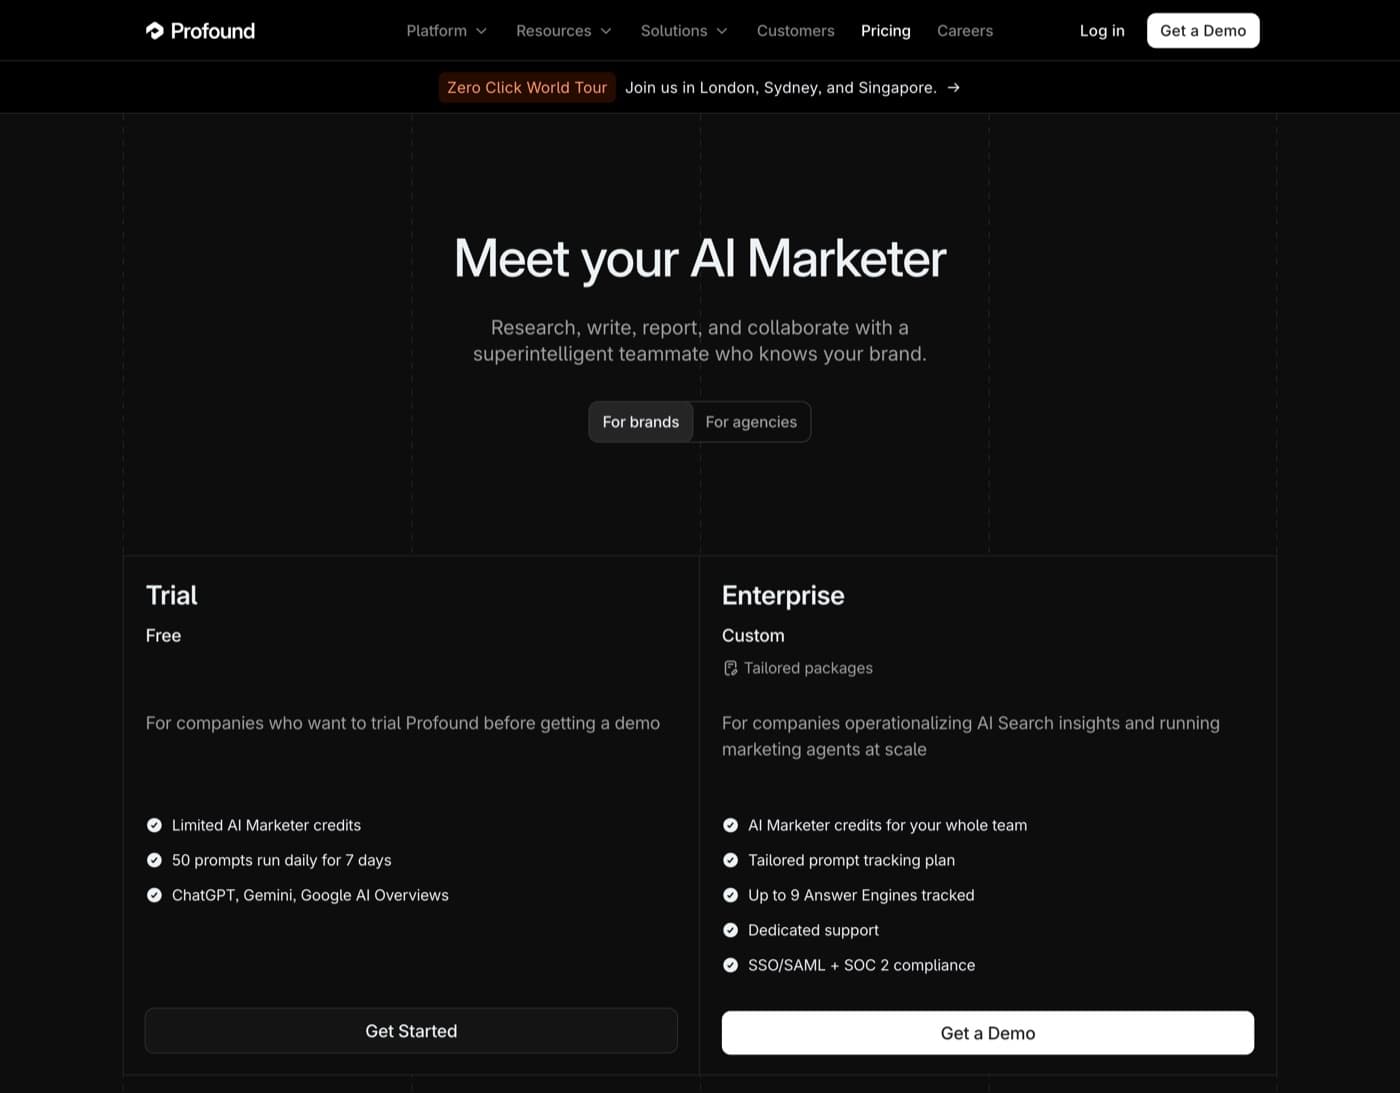Click Get Started on the Trial plan
This screenshot has width=1400, height=1093.
tap(411, 1031)
